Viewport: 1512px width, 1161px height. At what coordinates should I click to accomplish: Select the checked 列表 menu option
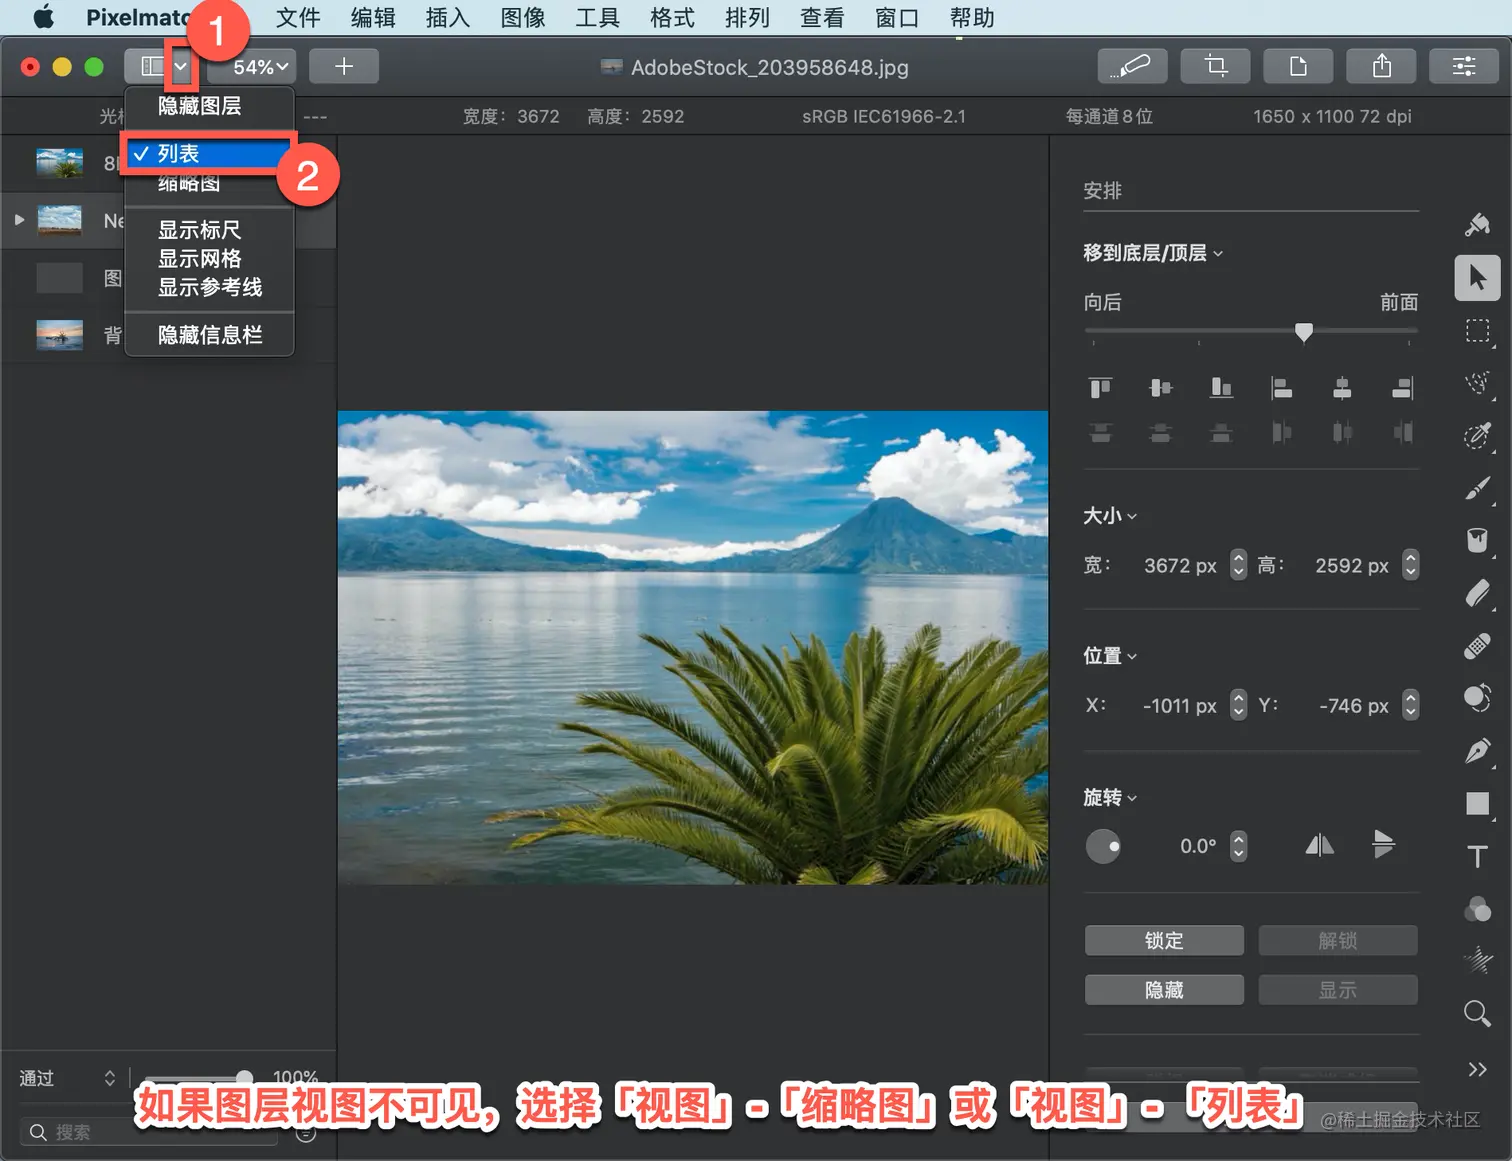(x=209, y=154)
